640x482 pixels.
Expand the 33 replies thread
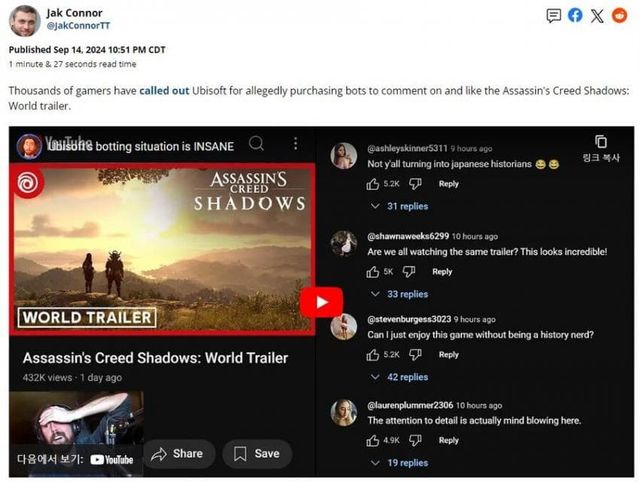coord(400,294)
